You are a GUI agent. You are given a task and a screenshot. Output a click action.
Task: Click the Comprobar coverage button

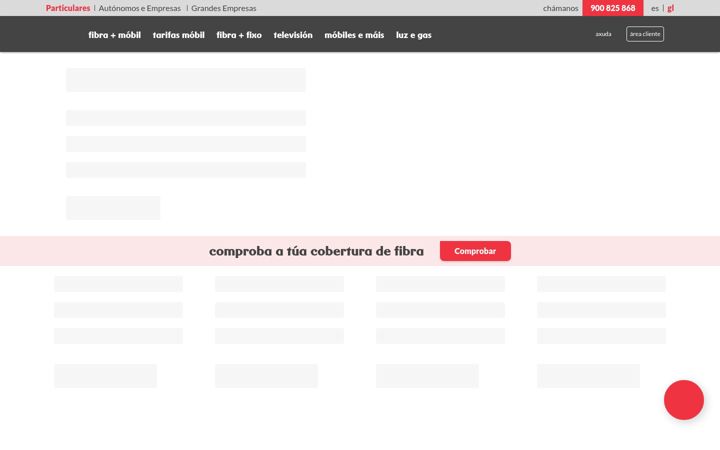coord(475,251)
